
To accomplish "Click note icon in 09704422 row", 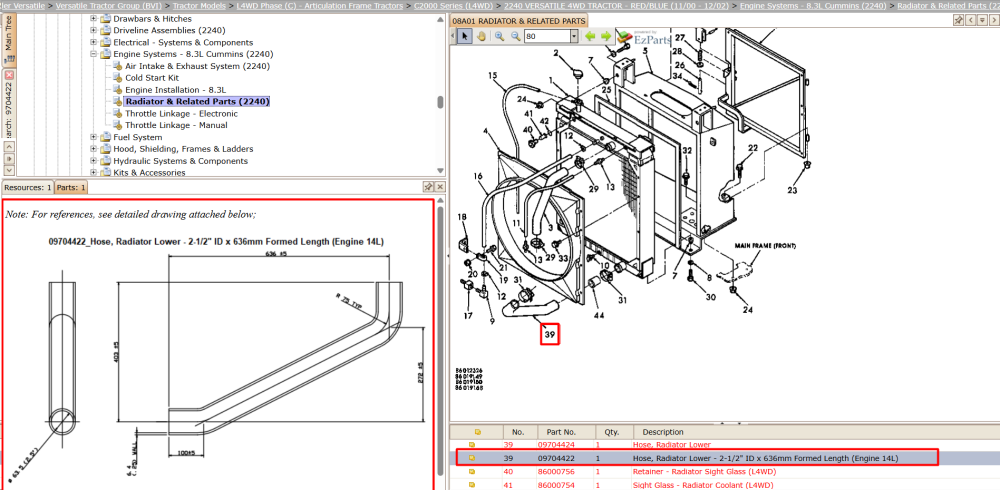I will 472,458.
